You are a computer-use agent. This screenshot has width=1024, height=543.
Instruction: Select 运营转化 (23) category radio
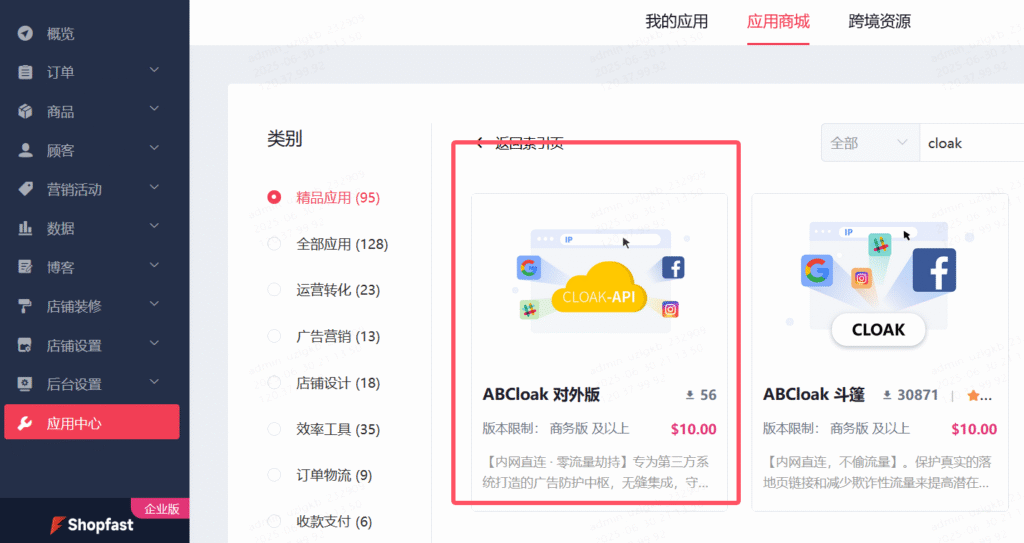coord(274,289)
